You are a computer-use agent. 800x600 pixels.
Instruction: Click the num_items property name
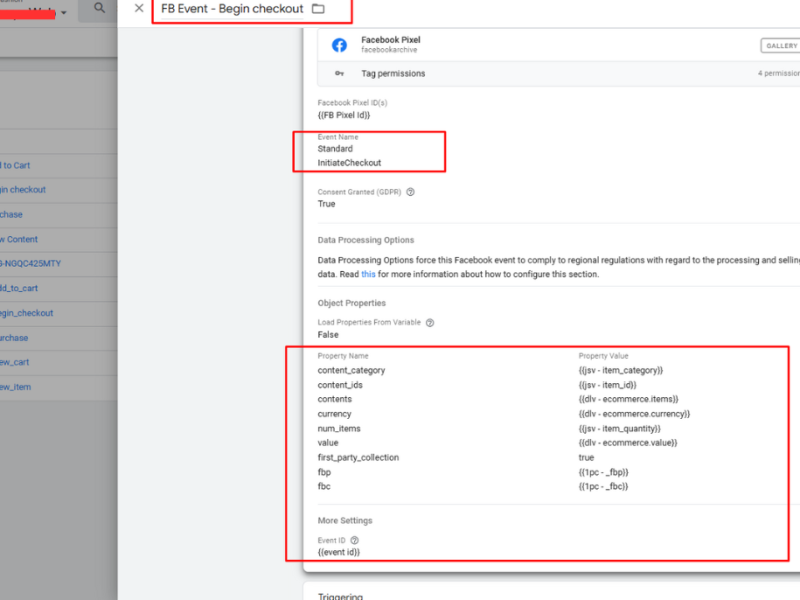click(339, 429)
